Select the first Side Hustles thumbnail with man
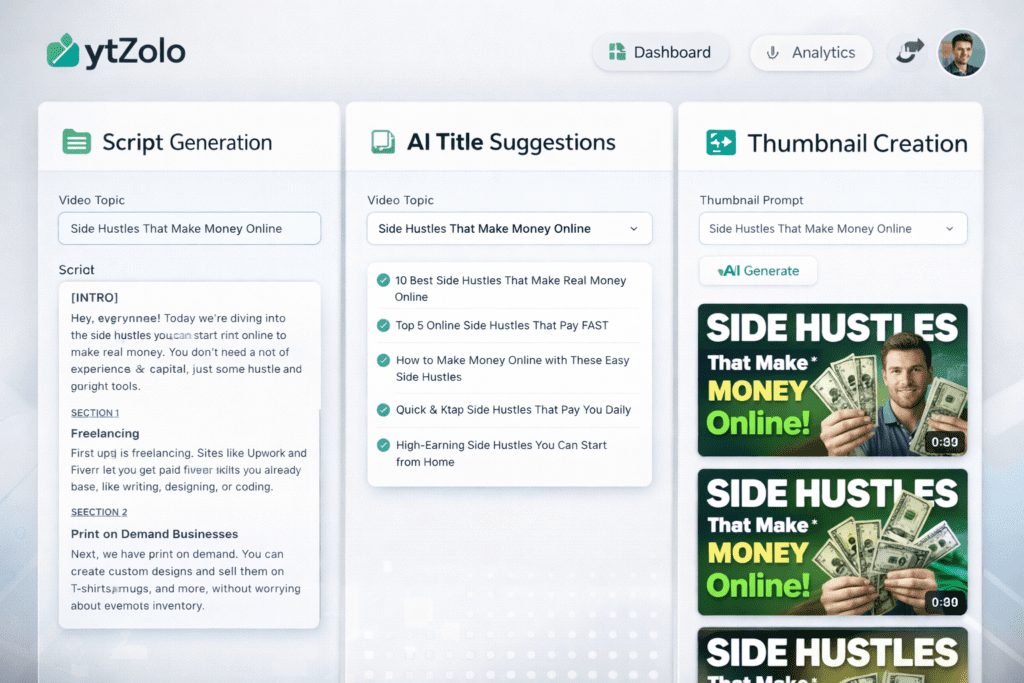The width and height of the screenshot is (1024, 683). click(x=832, y=380)
